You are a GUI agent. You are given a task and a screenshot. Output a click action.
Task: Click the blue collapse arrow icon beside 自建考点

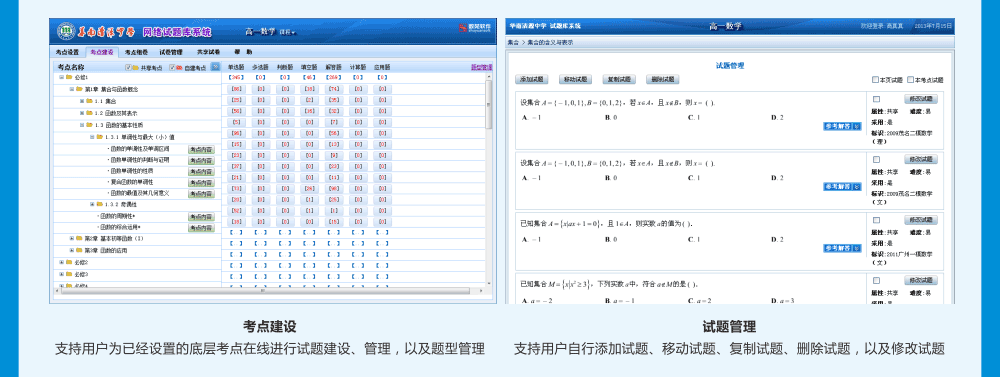(x=216, y=66)
